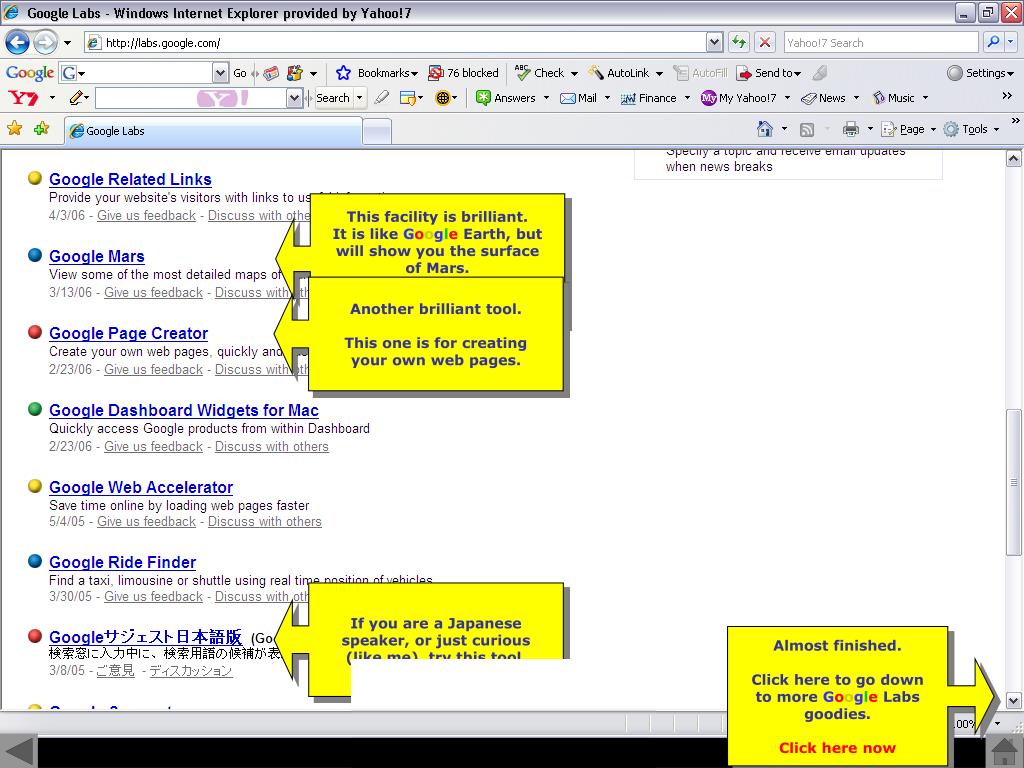Image resolution: width=1024 pixels, height=768 pixels.
Task: Expand the Google toolbar Settings menu
Action: coord(980,72)
